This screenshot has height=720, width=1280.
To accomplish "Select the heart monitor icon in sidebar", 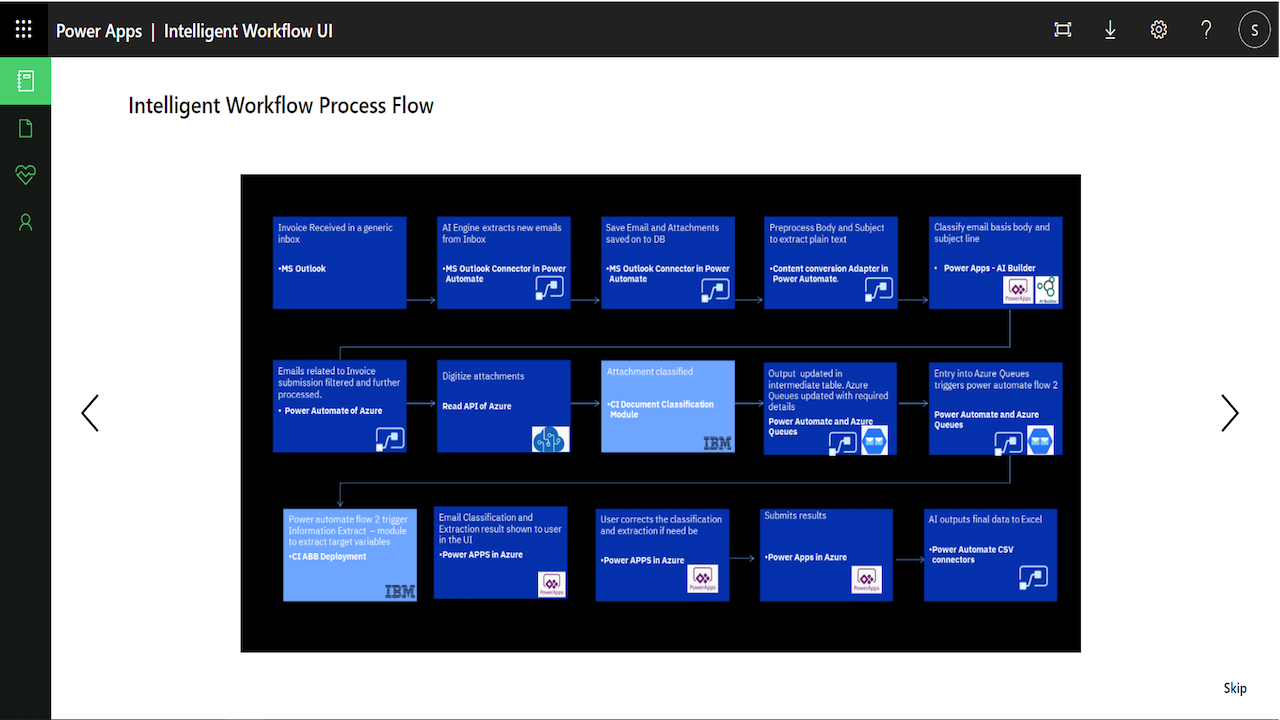I will coord(26,175).
